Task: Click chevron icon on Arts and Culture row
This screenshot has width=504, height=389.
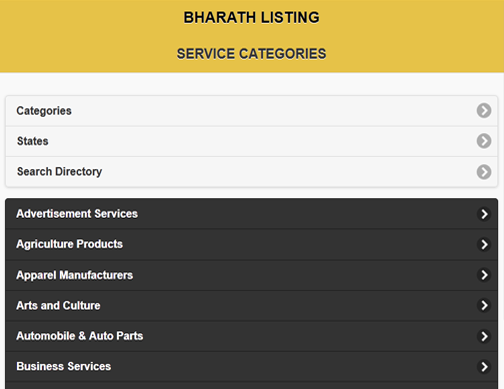Action: [x=484, y=305]
